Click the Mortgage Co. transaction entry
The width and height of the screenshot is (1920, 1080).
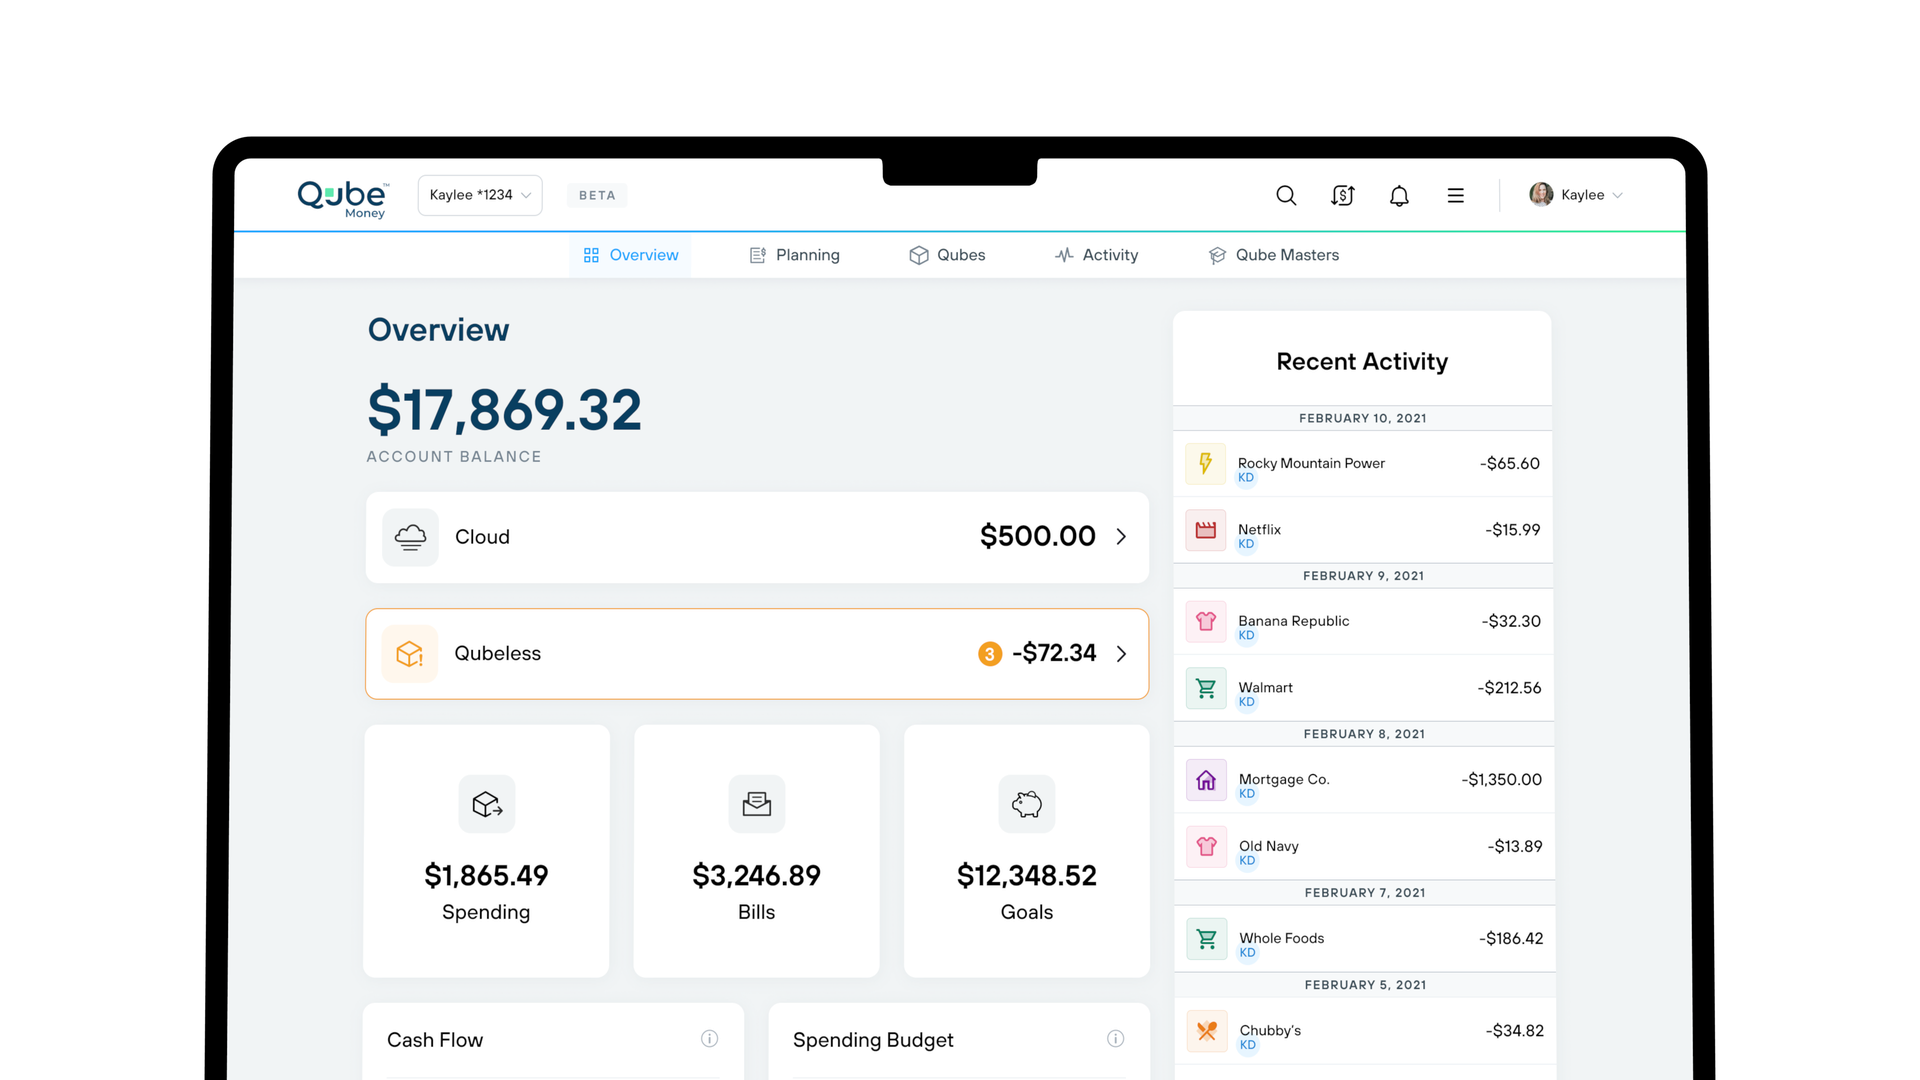[1362, 780]
